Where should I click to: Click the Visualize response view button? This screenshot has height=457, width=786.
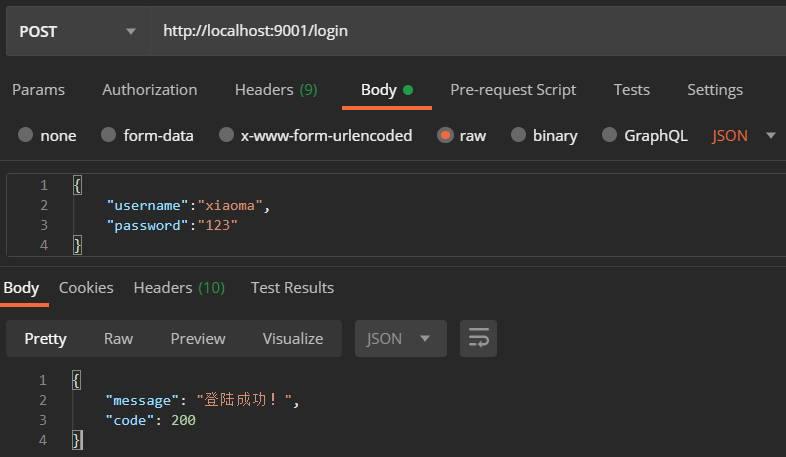point(292,338)
